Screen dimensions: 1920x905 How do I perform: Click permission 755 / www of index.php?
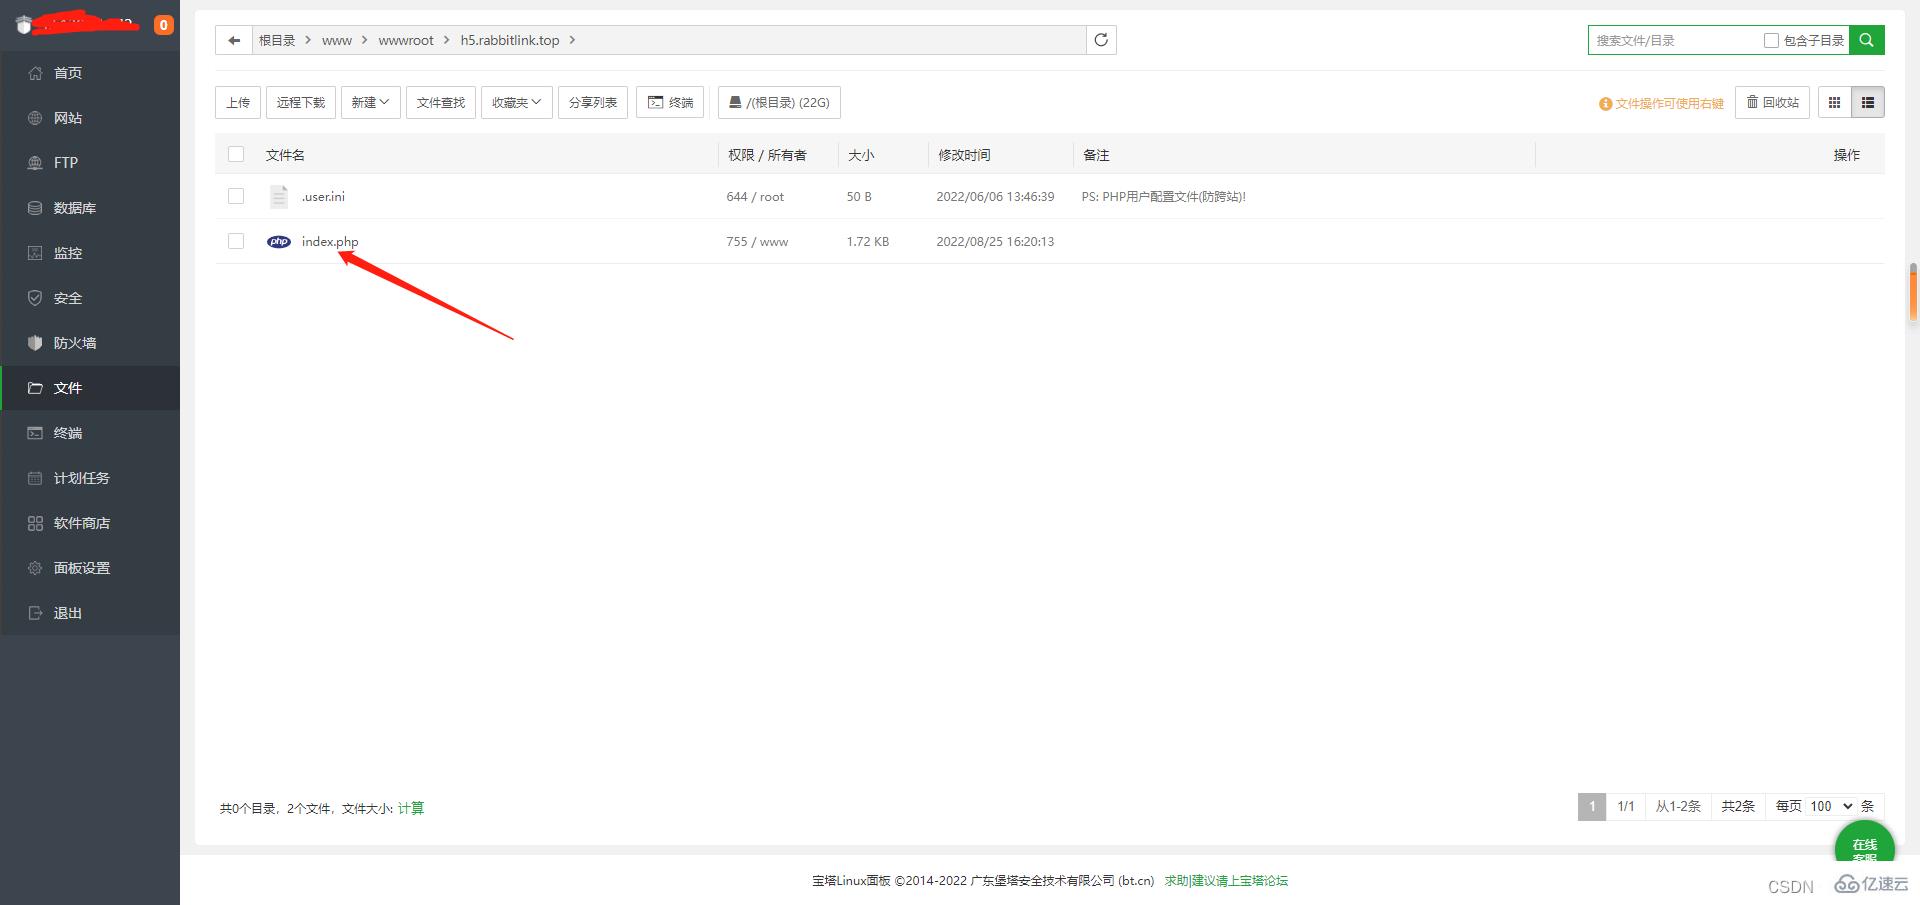[757, 241]
